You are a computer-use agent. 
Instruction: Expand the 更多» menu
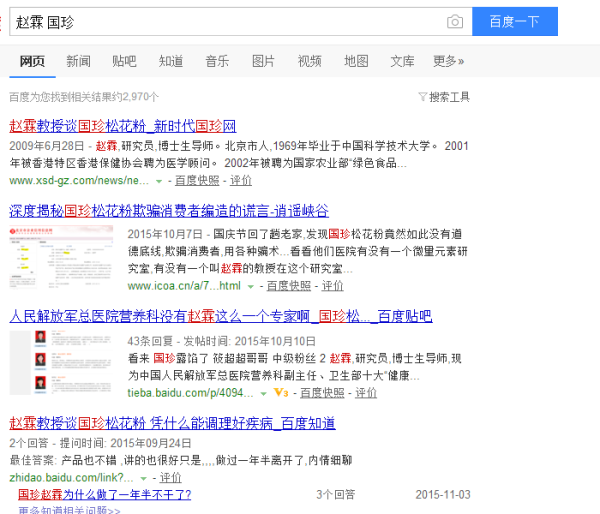pyautogui.click(x=448, y=61)
